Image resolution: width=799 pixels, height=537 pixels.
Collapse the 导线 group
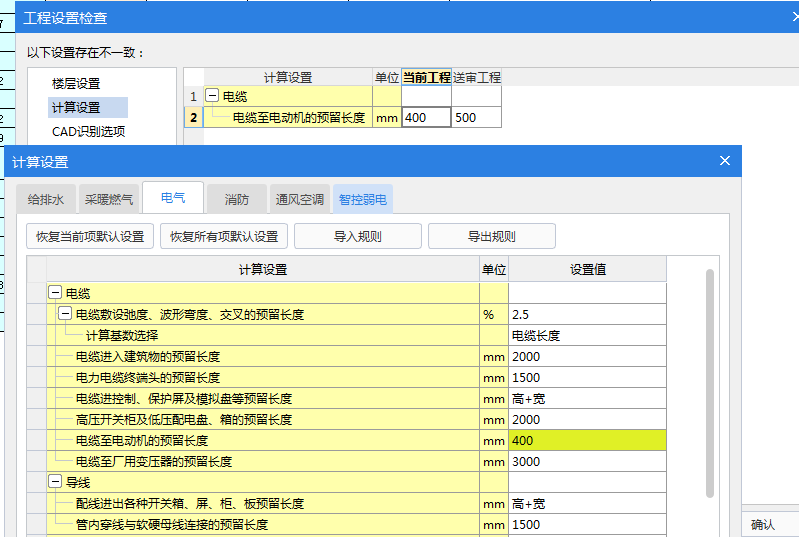[x=55, y=482]
